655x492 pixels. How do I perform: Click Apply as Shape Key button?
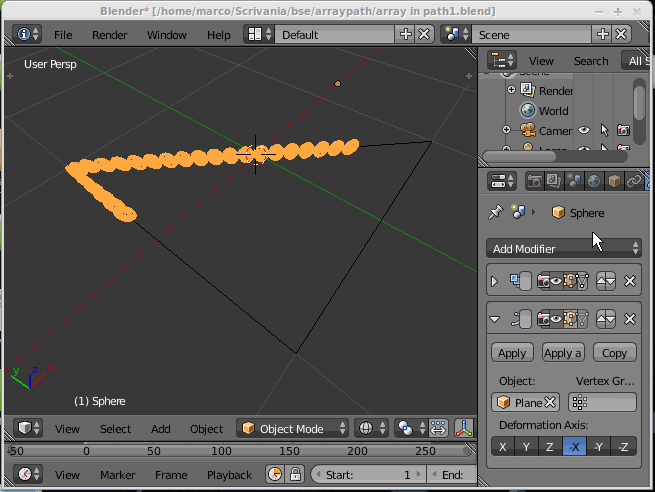coord(563,353)
